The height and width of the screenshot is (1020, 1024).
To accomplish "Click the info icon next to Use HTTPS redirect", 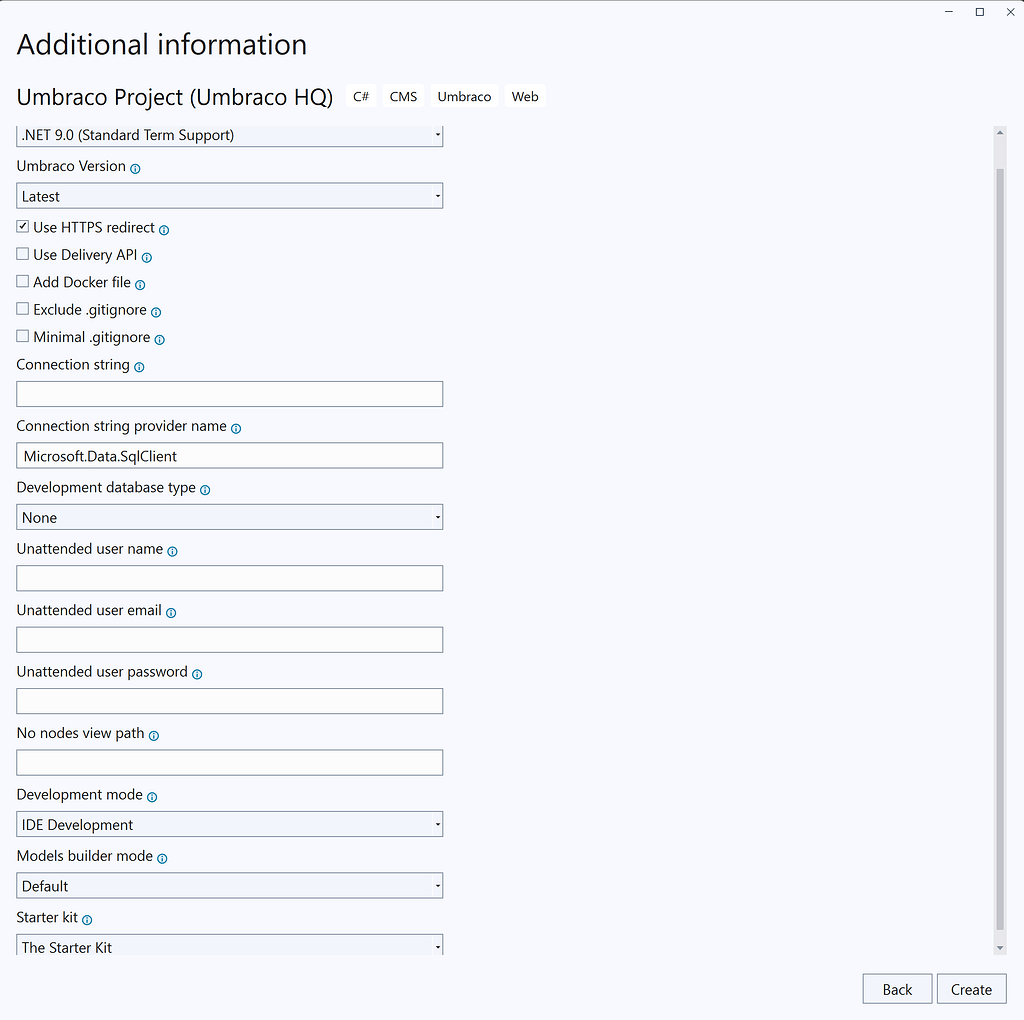I will pyautogui.click(x=165, y=228).
